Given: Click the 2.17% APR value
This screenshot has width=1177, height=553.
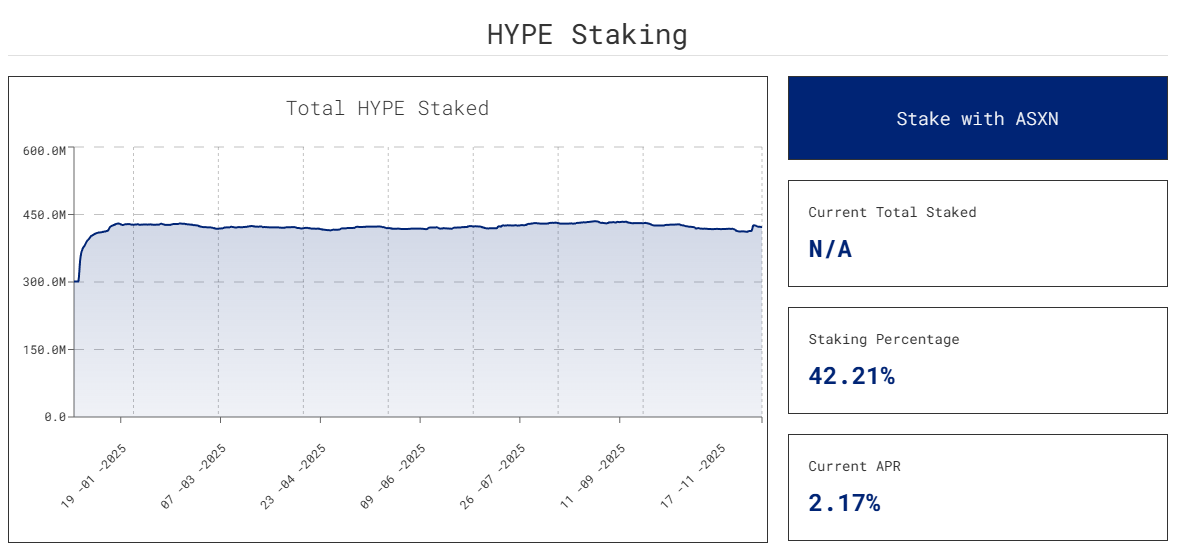Looking at the screenshot, I should [x=844, y=503].
